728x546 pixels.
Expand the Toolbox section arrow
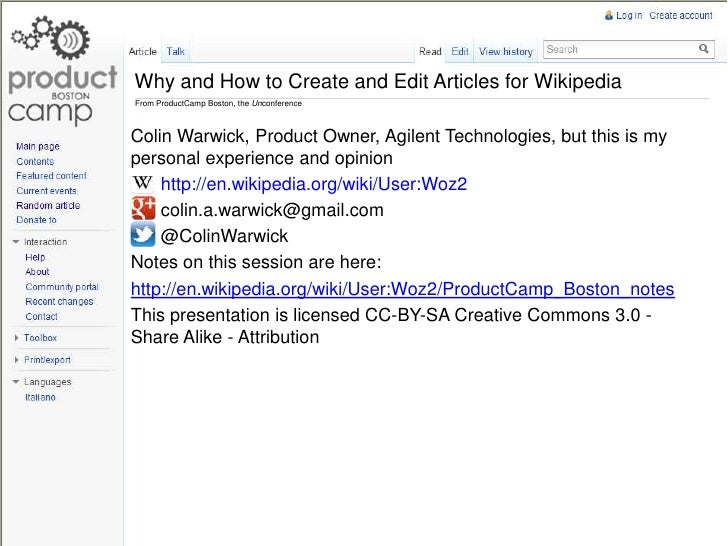16,338
